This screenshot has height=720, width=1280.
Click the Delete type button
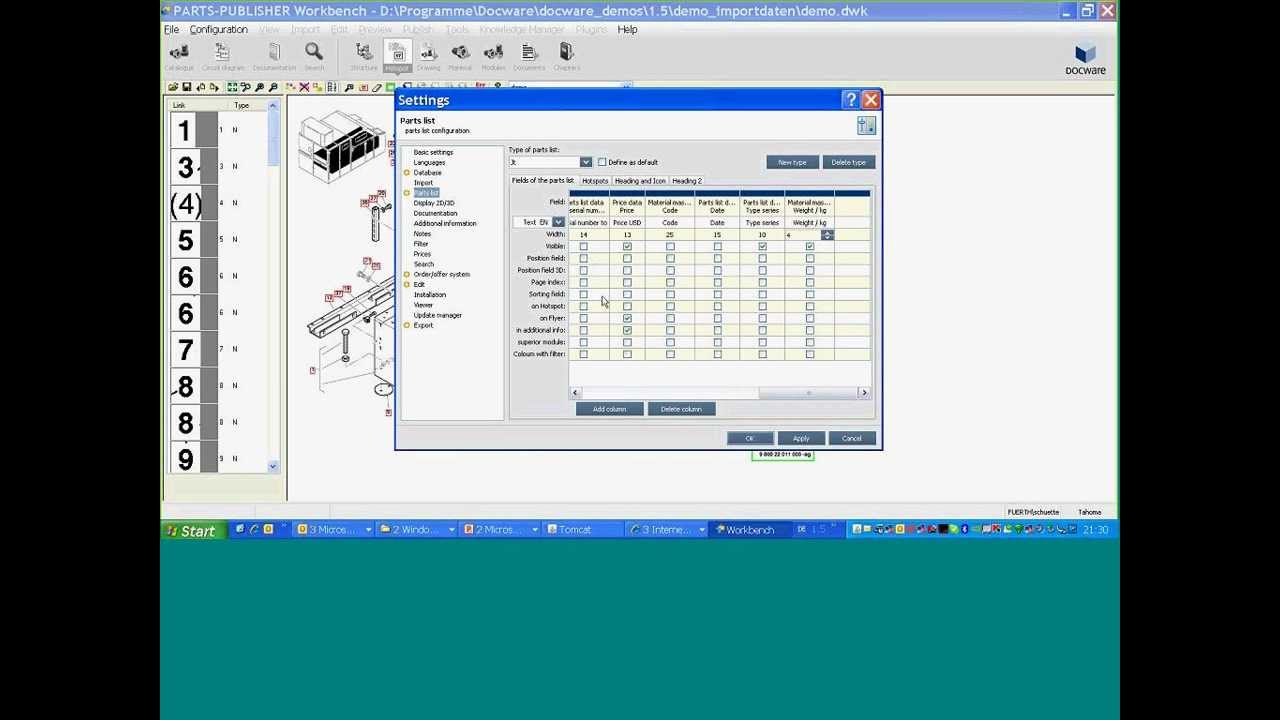[848, 162]
